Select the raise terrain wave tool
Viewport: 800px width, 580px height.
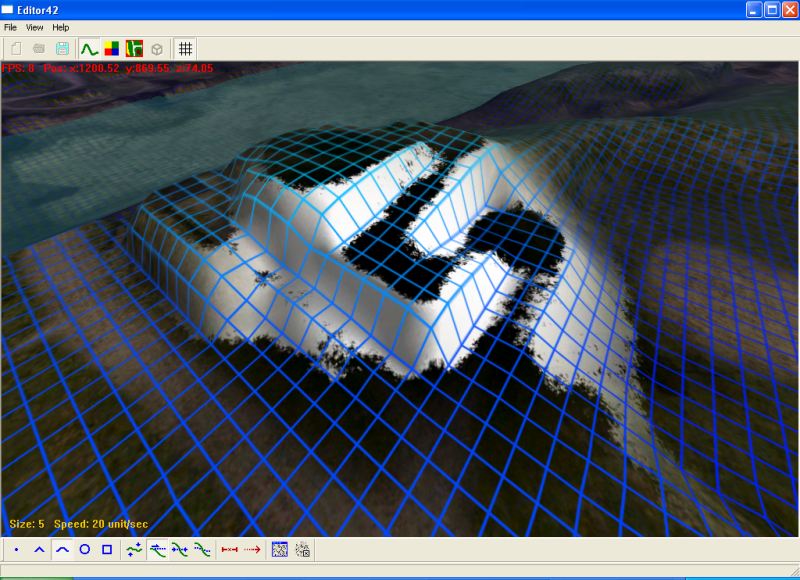[135, 549]
